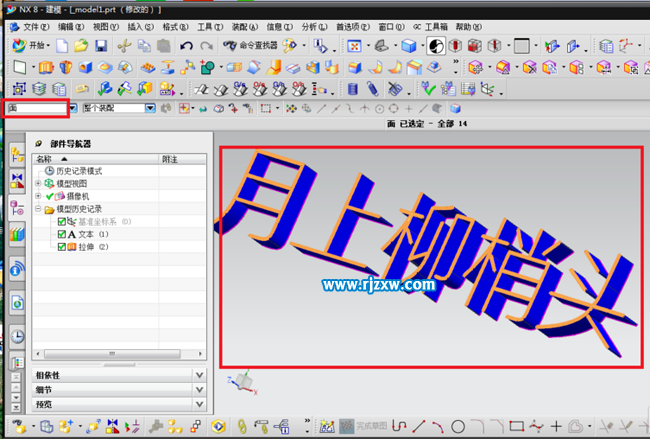Image resolution: width=650 pixels, height=439 pixels.
Task: Undo the last action
Action: (x=186, y=46)
